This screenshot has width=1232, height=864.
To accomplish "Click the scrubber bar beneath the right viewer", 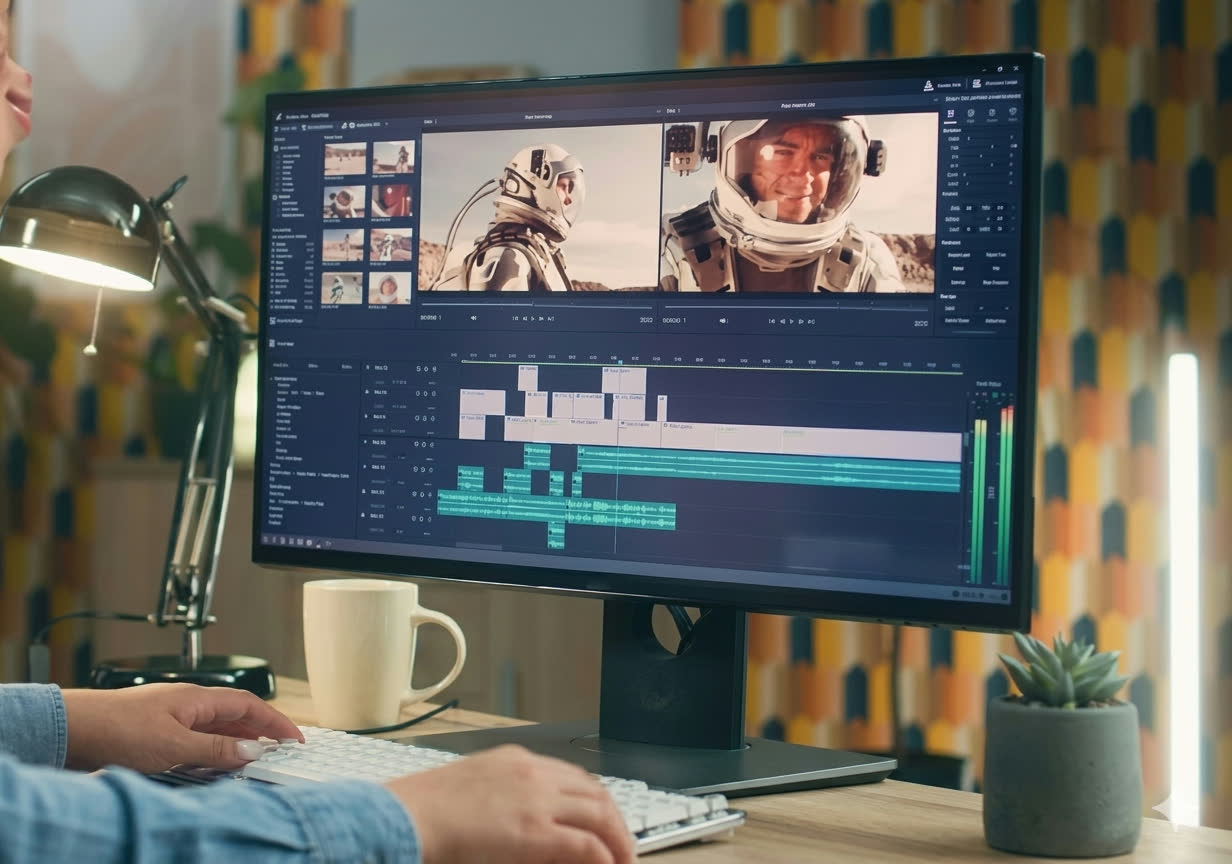I will point(796,307).
